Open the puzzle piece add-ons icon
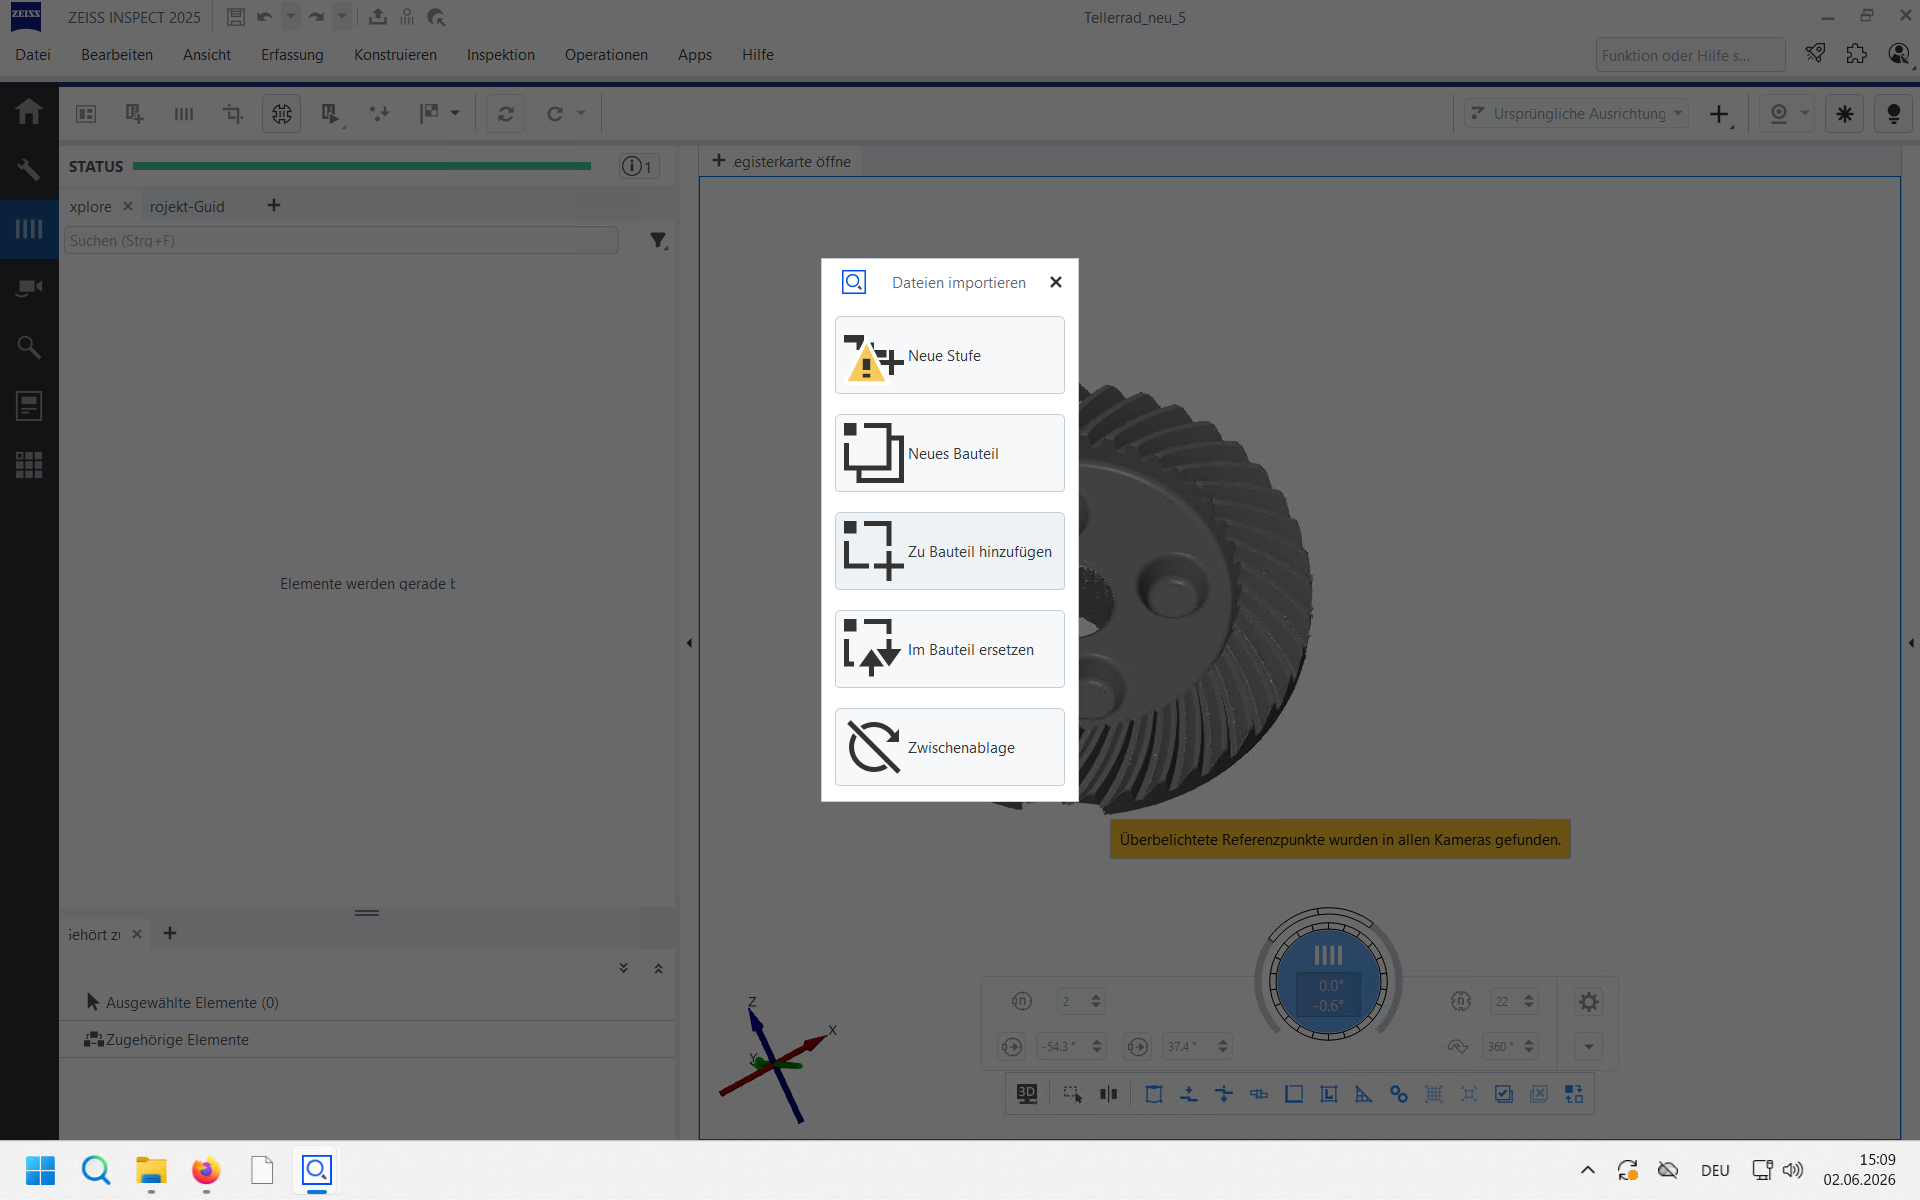 (x=1857, y=54)
